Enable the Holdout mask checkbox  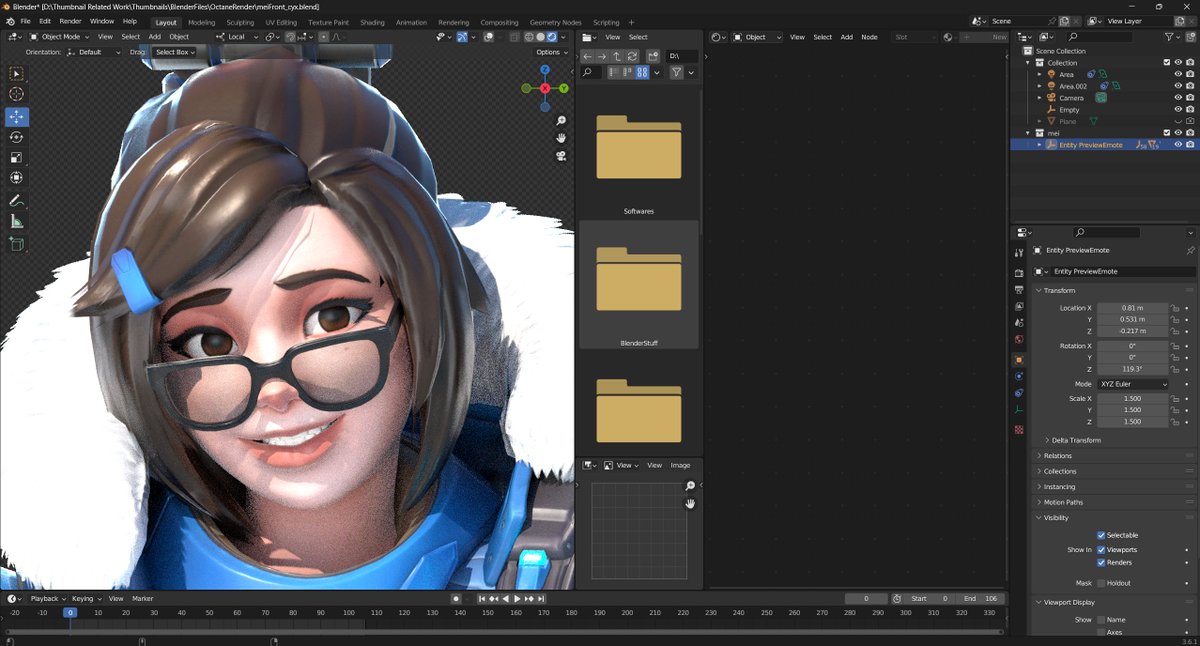click(1101, 583)
